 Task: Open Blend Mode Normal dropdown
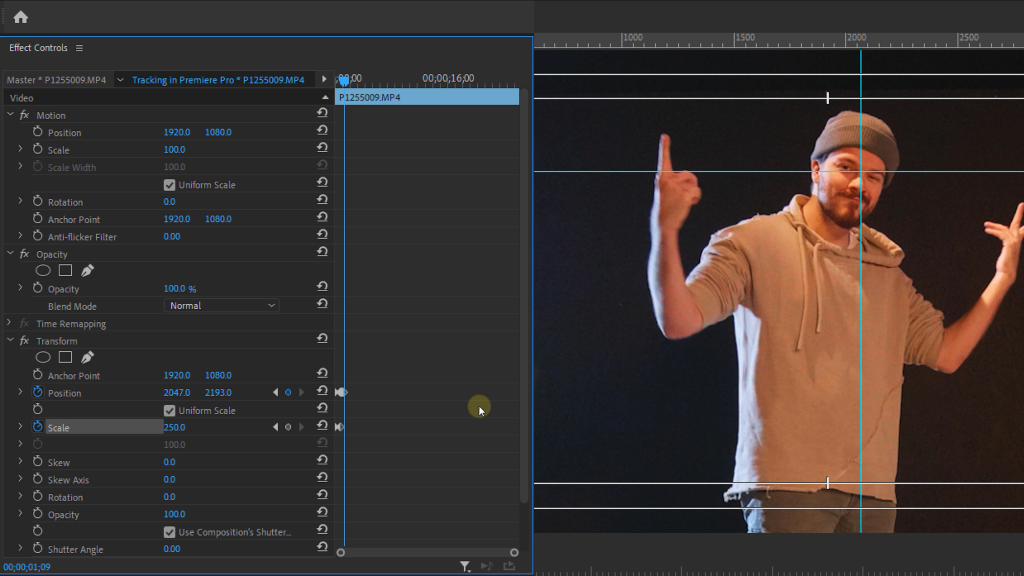click(221, 306)
